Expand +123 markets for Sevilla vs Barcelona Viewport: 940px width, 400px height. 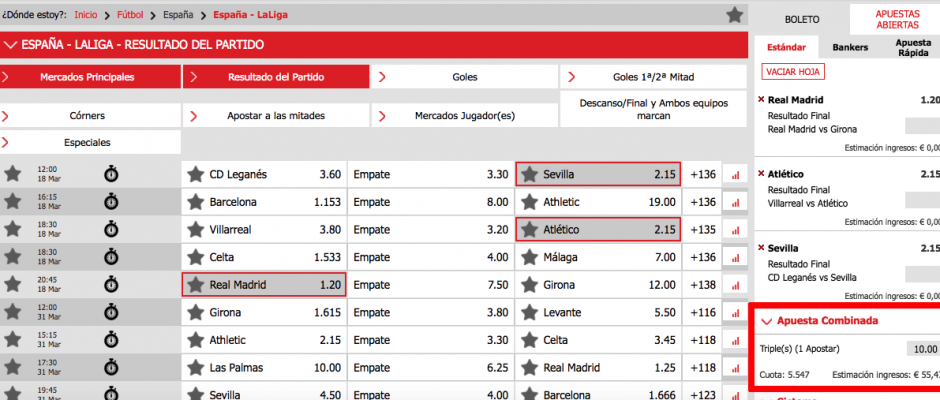click(x=703, y=395)
